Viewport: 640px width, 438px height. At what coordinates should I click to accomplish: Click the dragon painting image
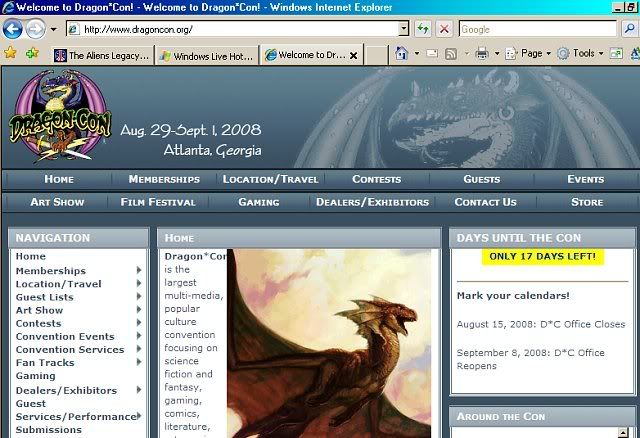(x=329, y=343)
